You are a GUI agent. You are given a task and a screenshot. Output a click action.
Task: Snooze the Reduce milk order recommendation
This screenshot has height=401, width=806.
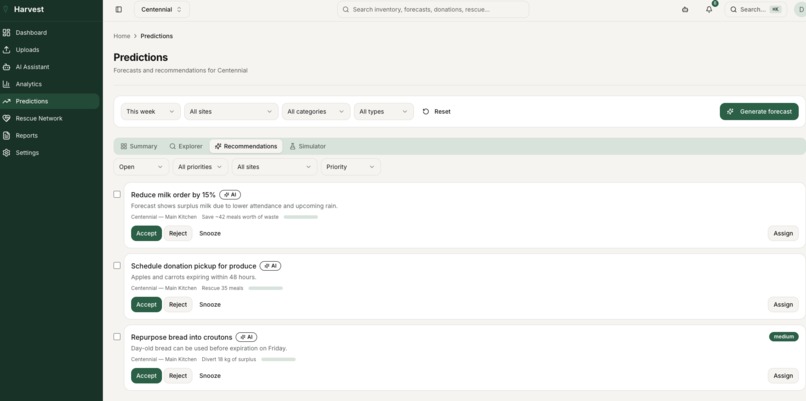click(210, 233)
